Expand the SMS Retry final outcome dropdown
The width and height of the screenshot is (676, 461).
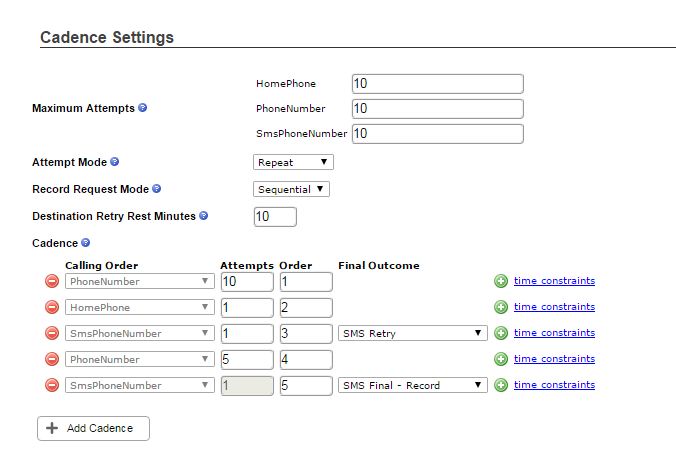pyautogui.click(x=413, y=333)
